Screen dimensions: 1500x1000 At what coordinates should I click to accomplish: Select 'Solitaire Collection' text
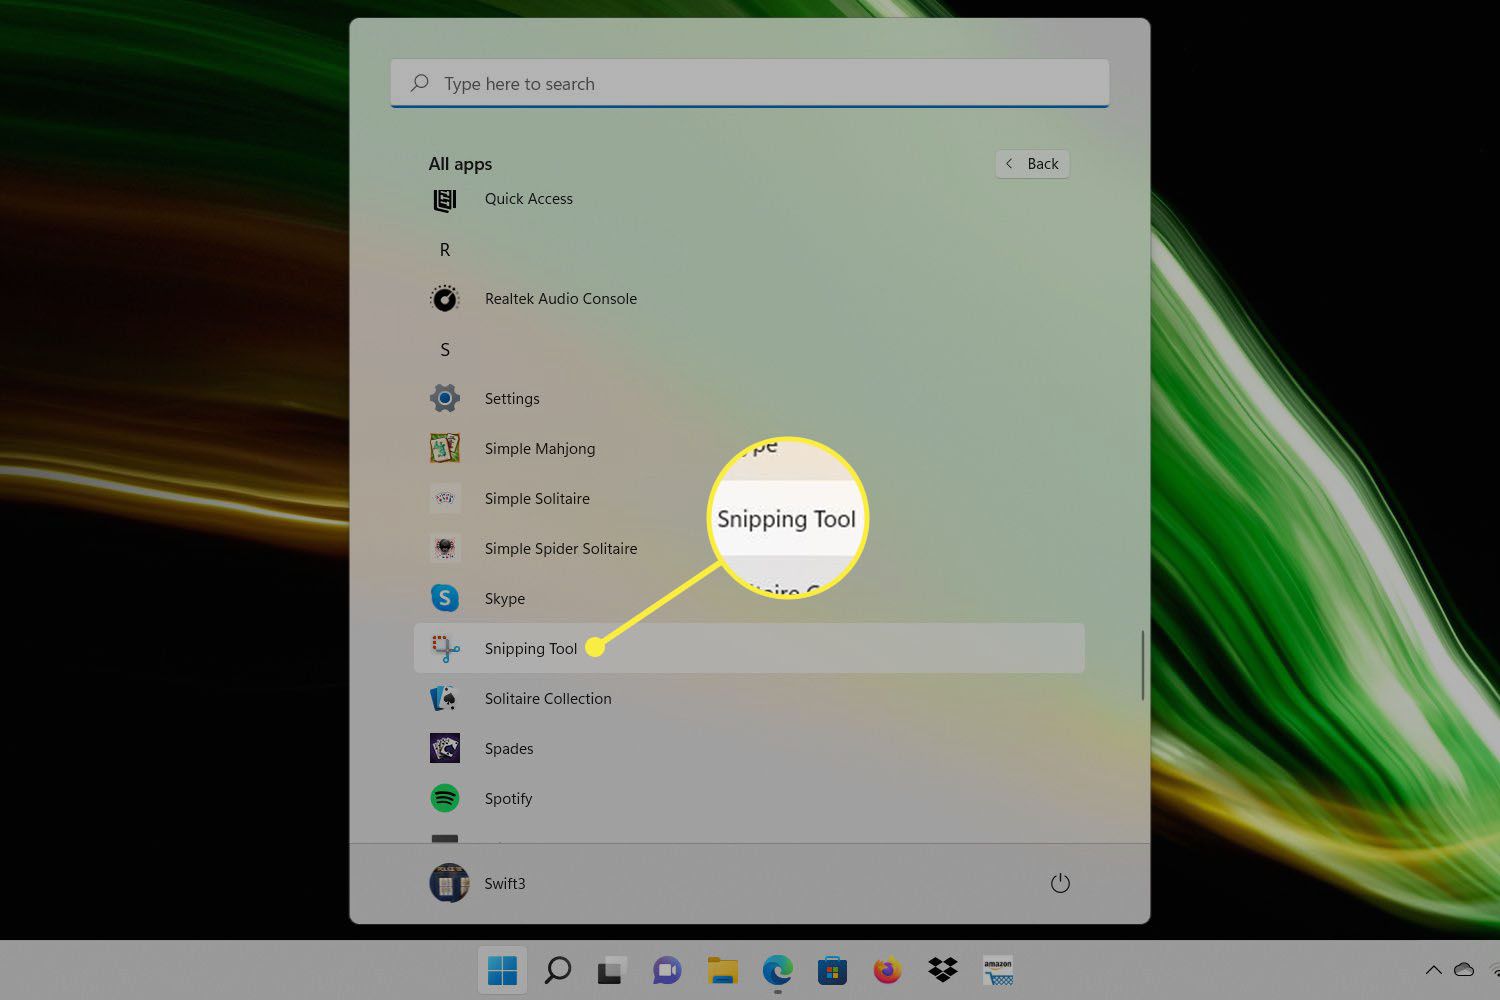point(548,698)
